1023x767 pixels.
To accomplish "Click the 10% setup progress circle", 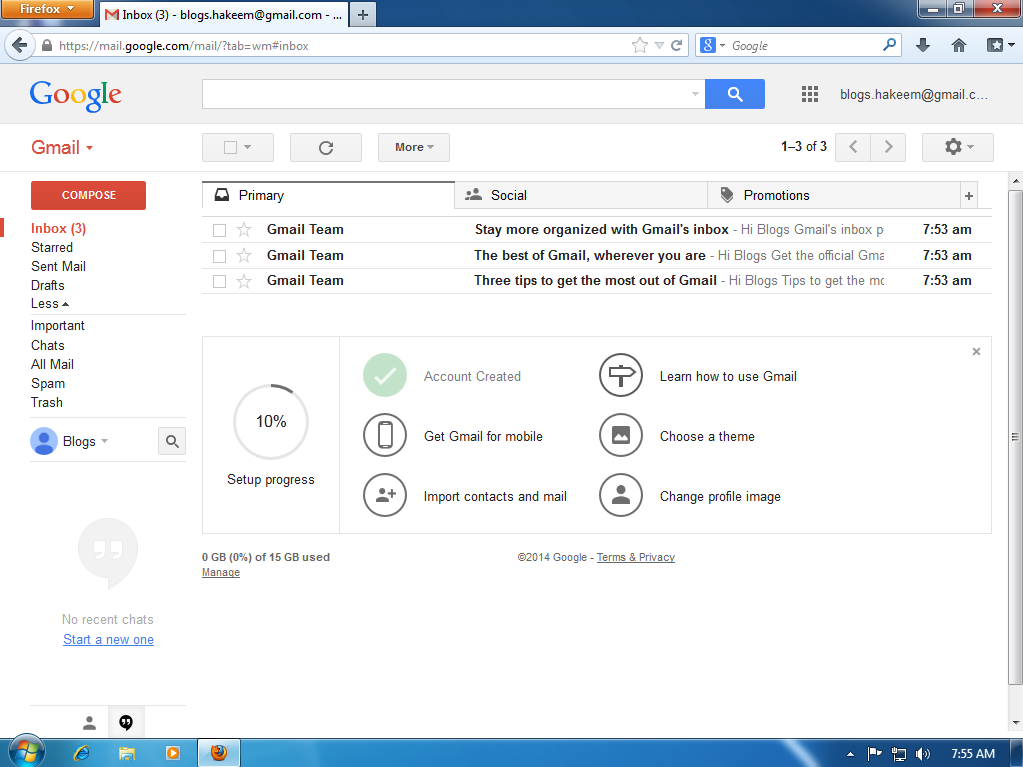I will click(271, 421).
